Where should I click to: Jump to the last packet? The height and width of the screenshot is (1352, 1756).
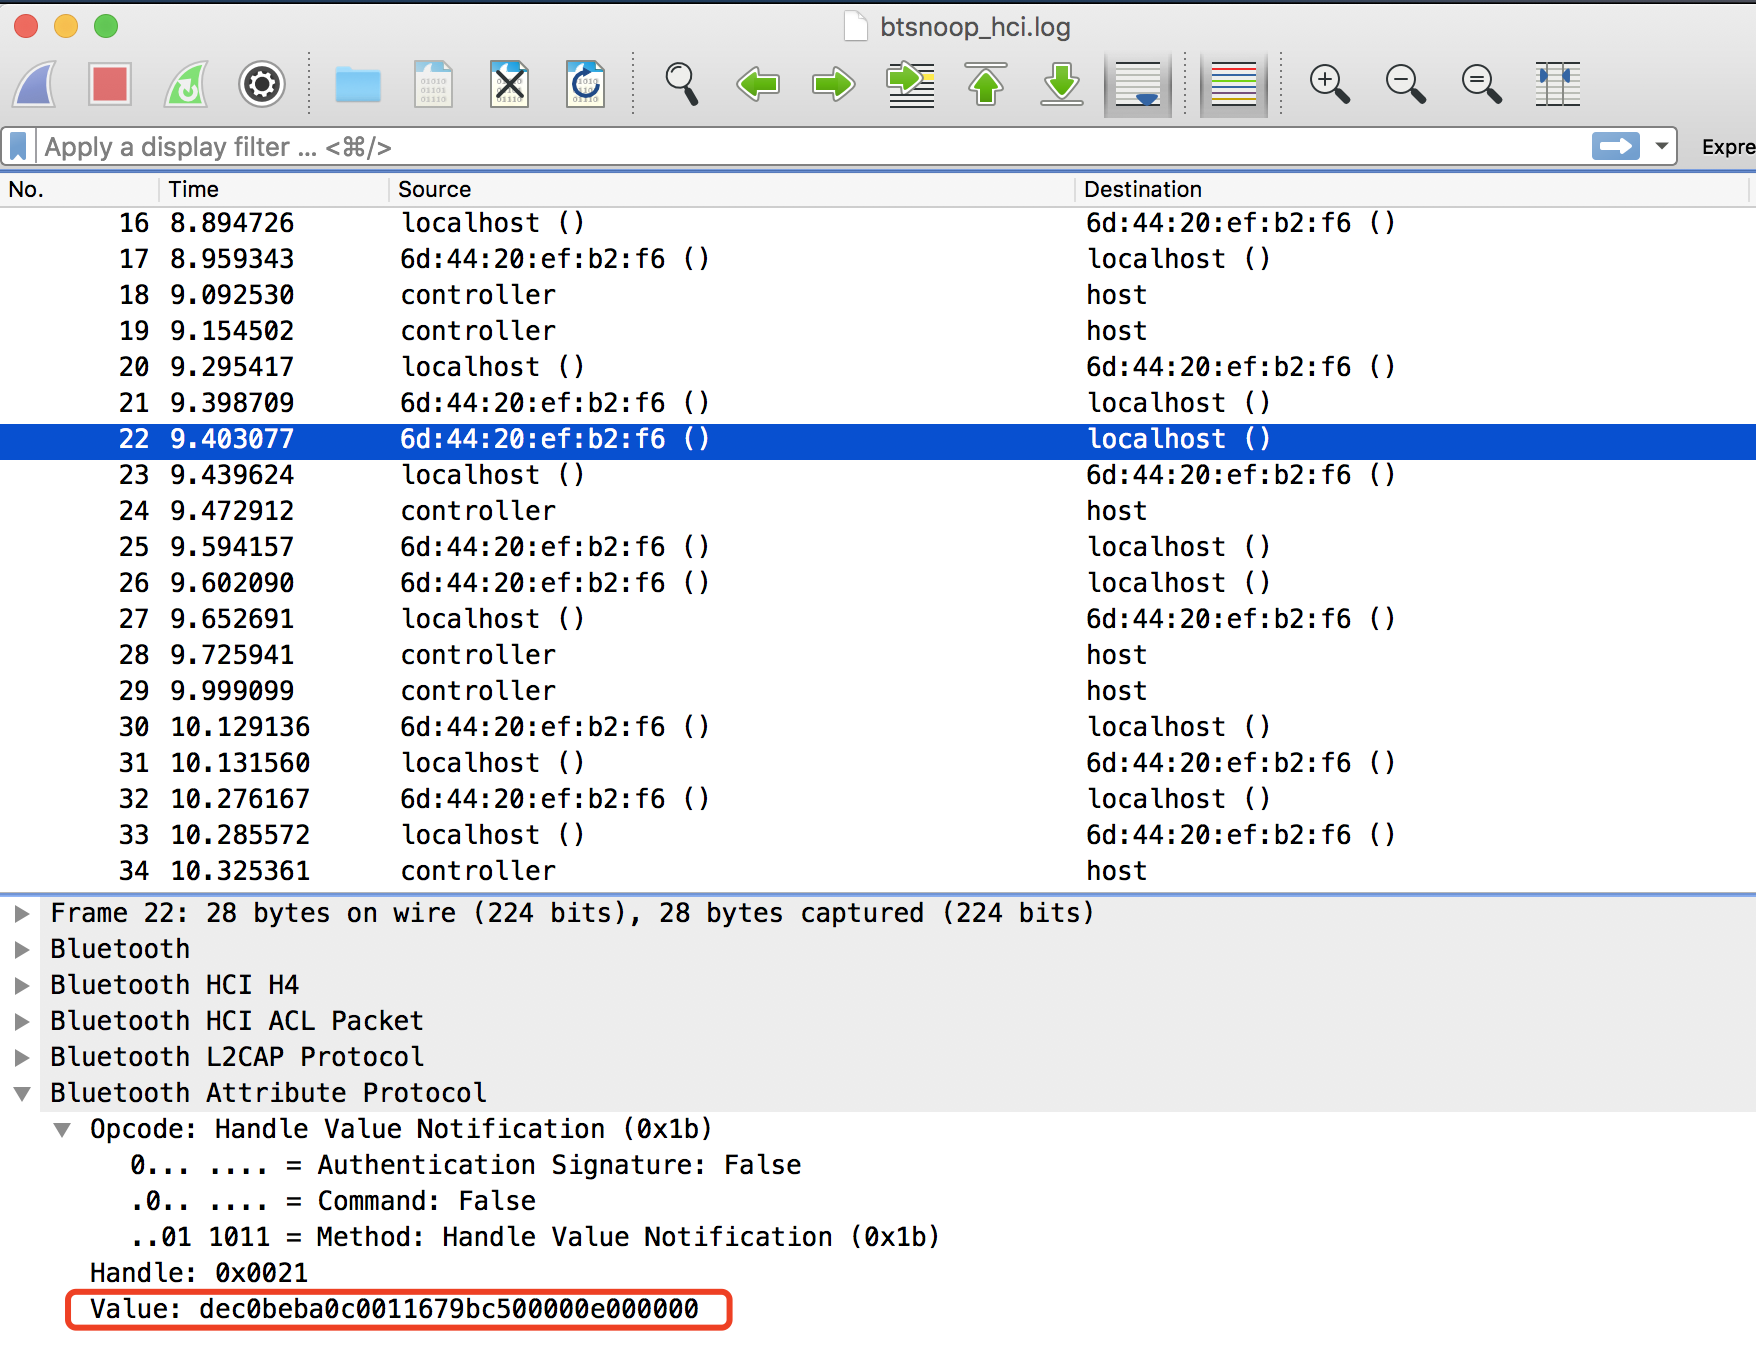click(1062, 84)
